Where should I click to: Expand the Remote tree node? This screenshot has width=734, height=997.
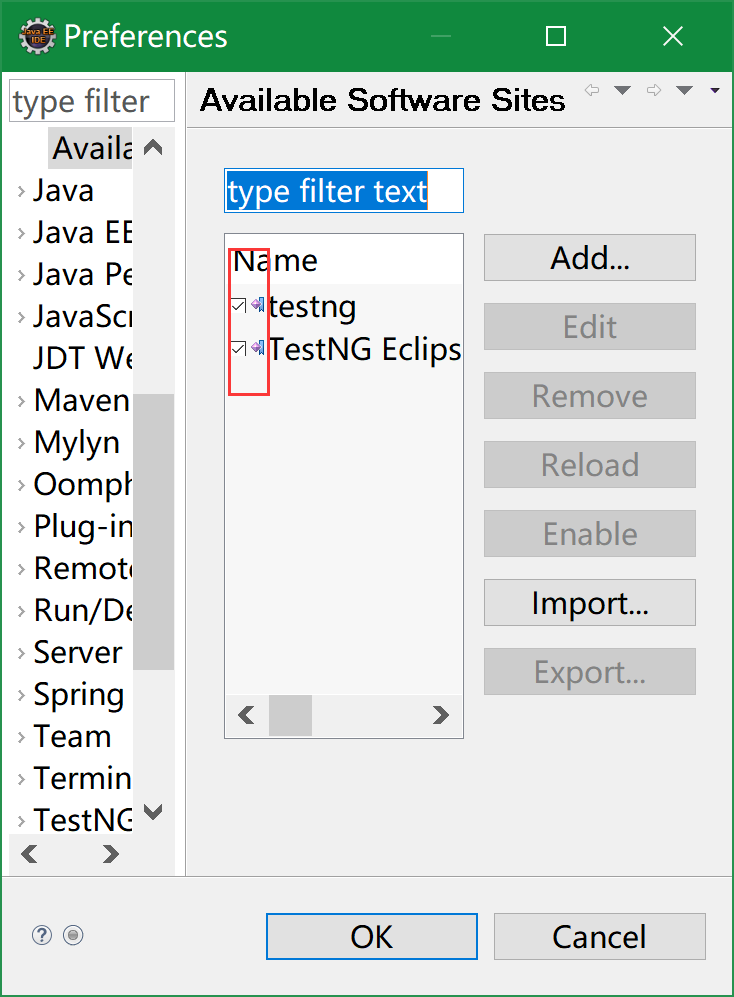[21, 569]
